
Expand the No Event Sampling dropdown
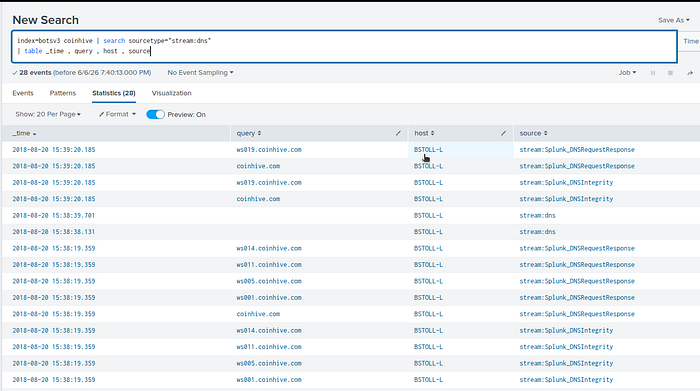[200, 72]
